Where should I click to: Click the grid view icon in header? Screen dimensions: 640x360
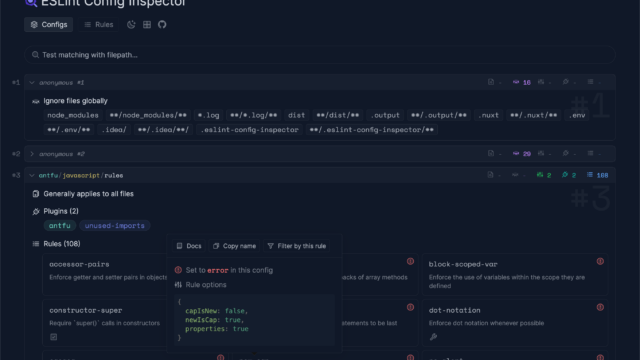pos(147,24)
